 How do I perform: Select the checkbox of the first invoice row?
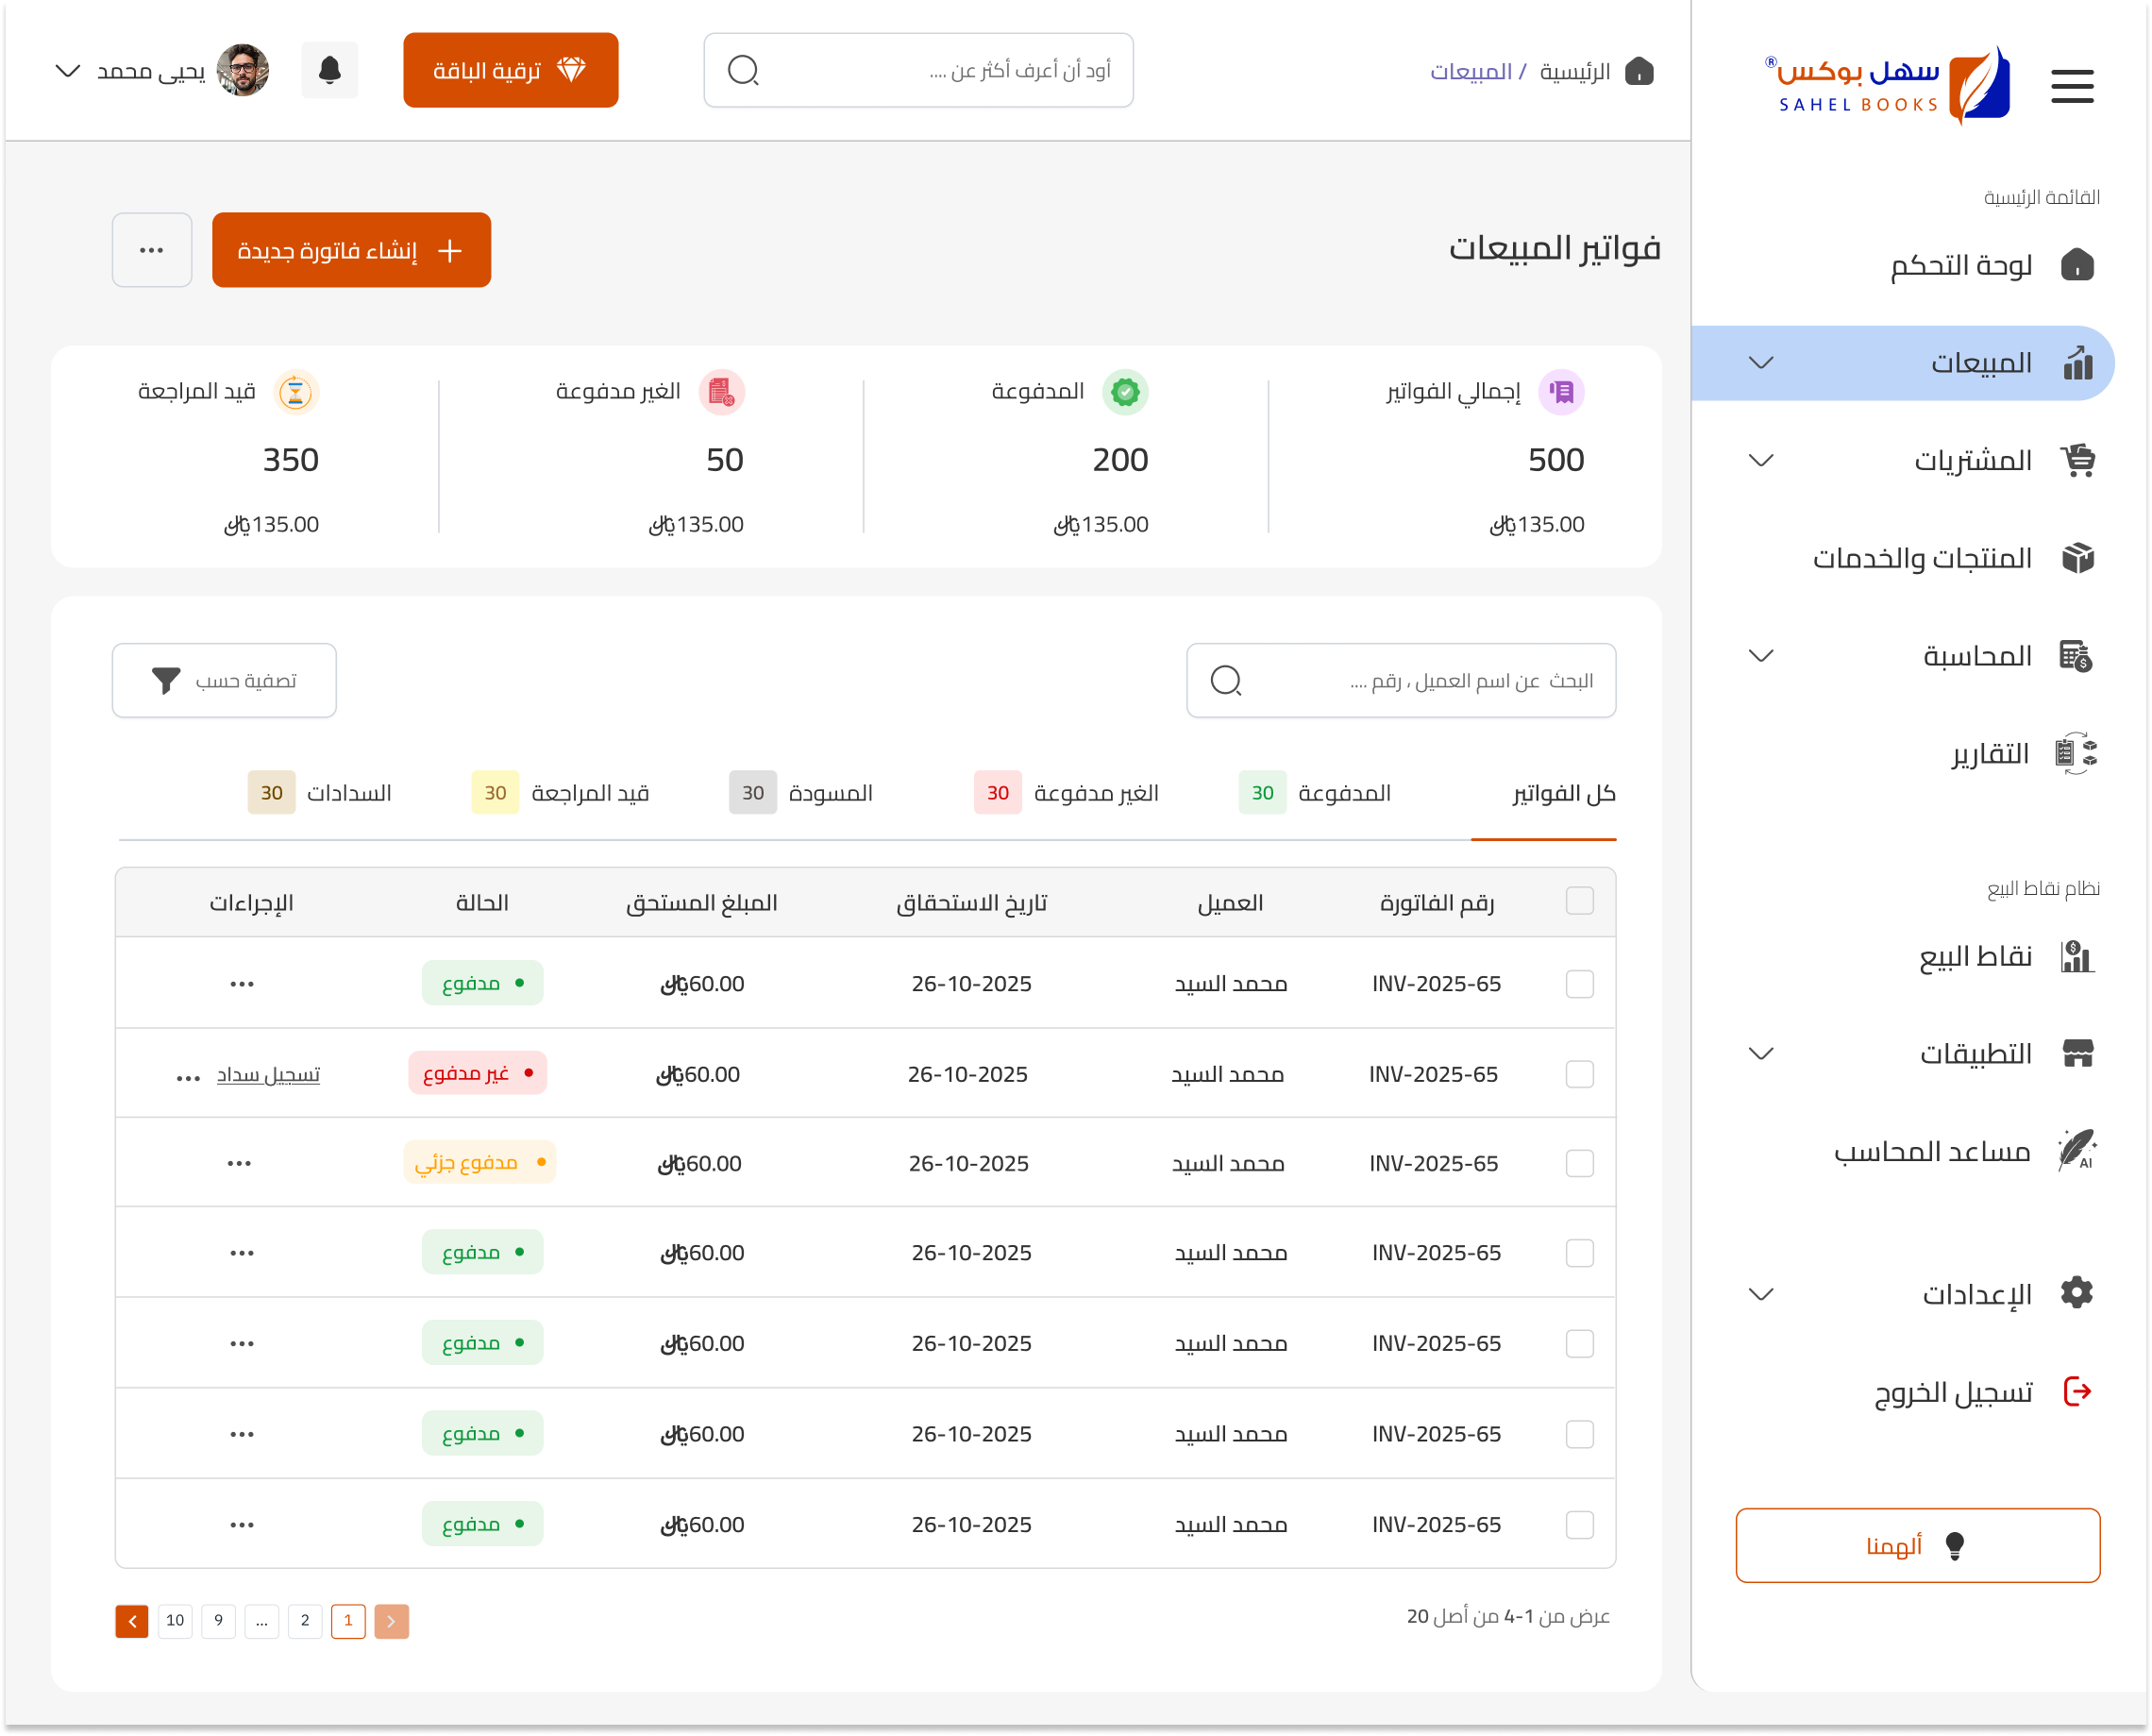(x=1579, y=984)
